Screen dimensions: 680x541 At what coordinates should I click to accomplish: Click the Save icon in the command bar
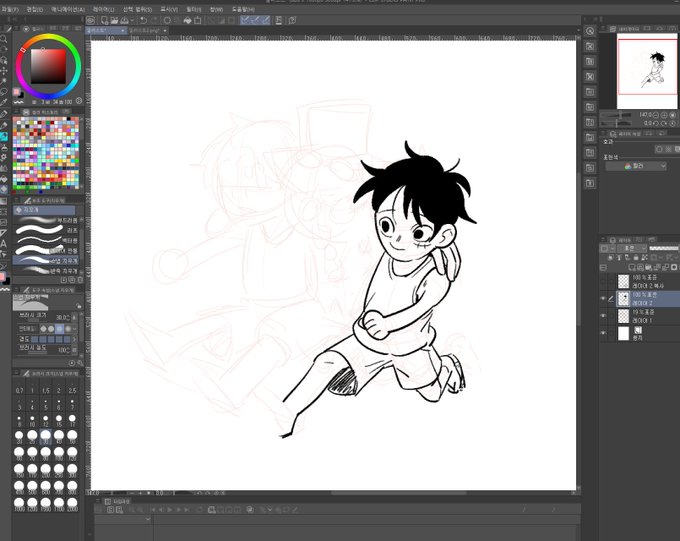click(124, 20)
